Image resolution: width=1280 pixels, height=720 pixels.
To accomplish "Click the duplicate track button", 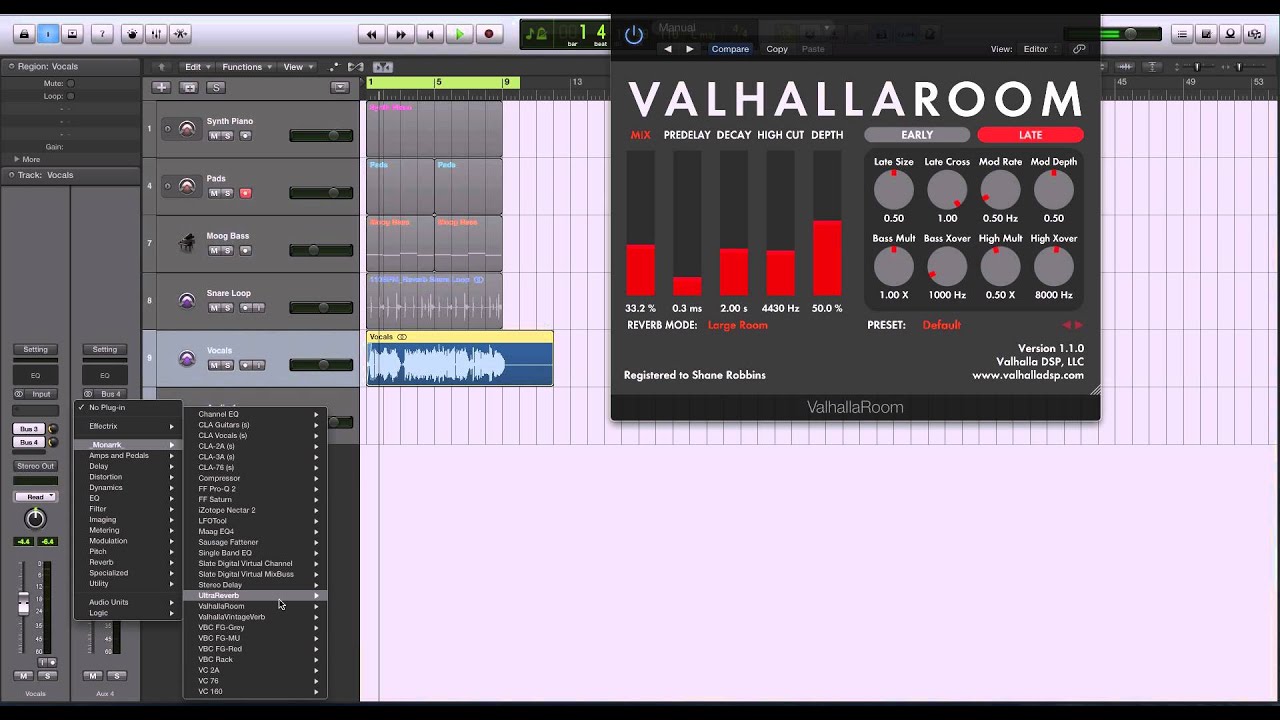I will [188, 87].
